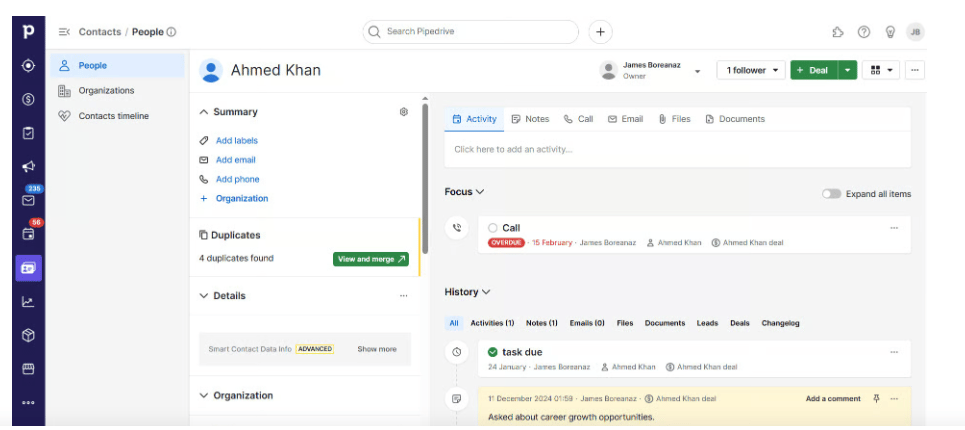
Task: Click the left panel vertical scrollbar
Action: click(425, 178)
